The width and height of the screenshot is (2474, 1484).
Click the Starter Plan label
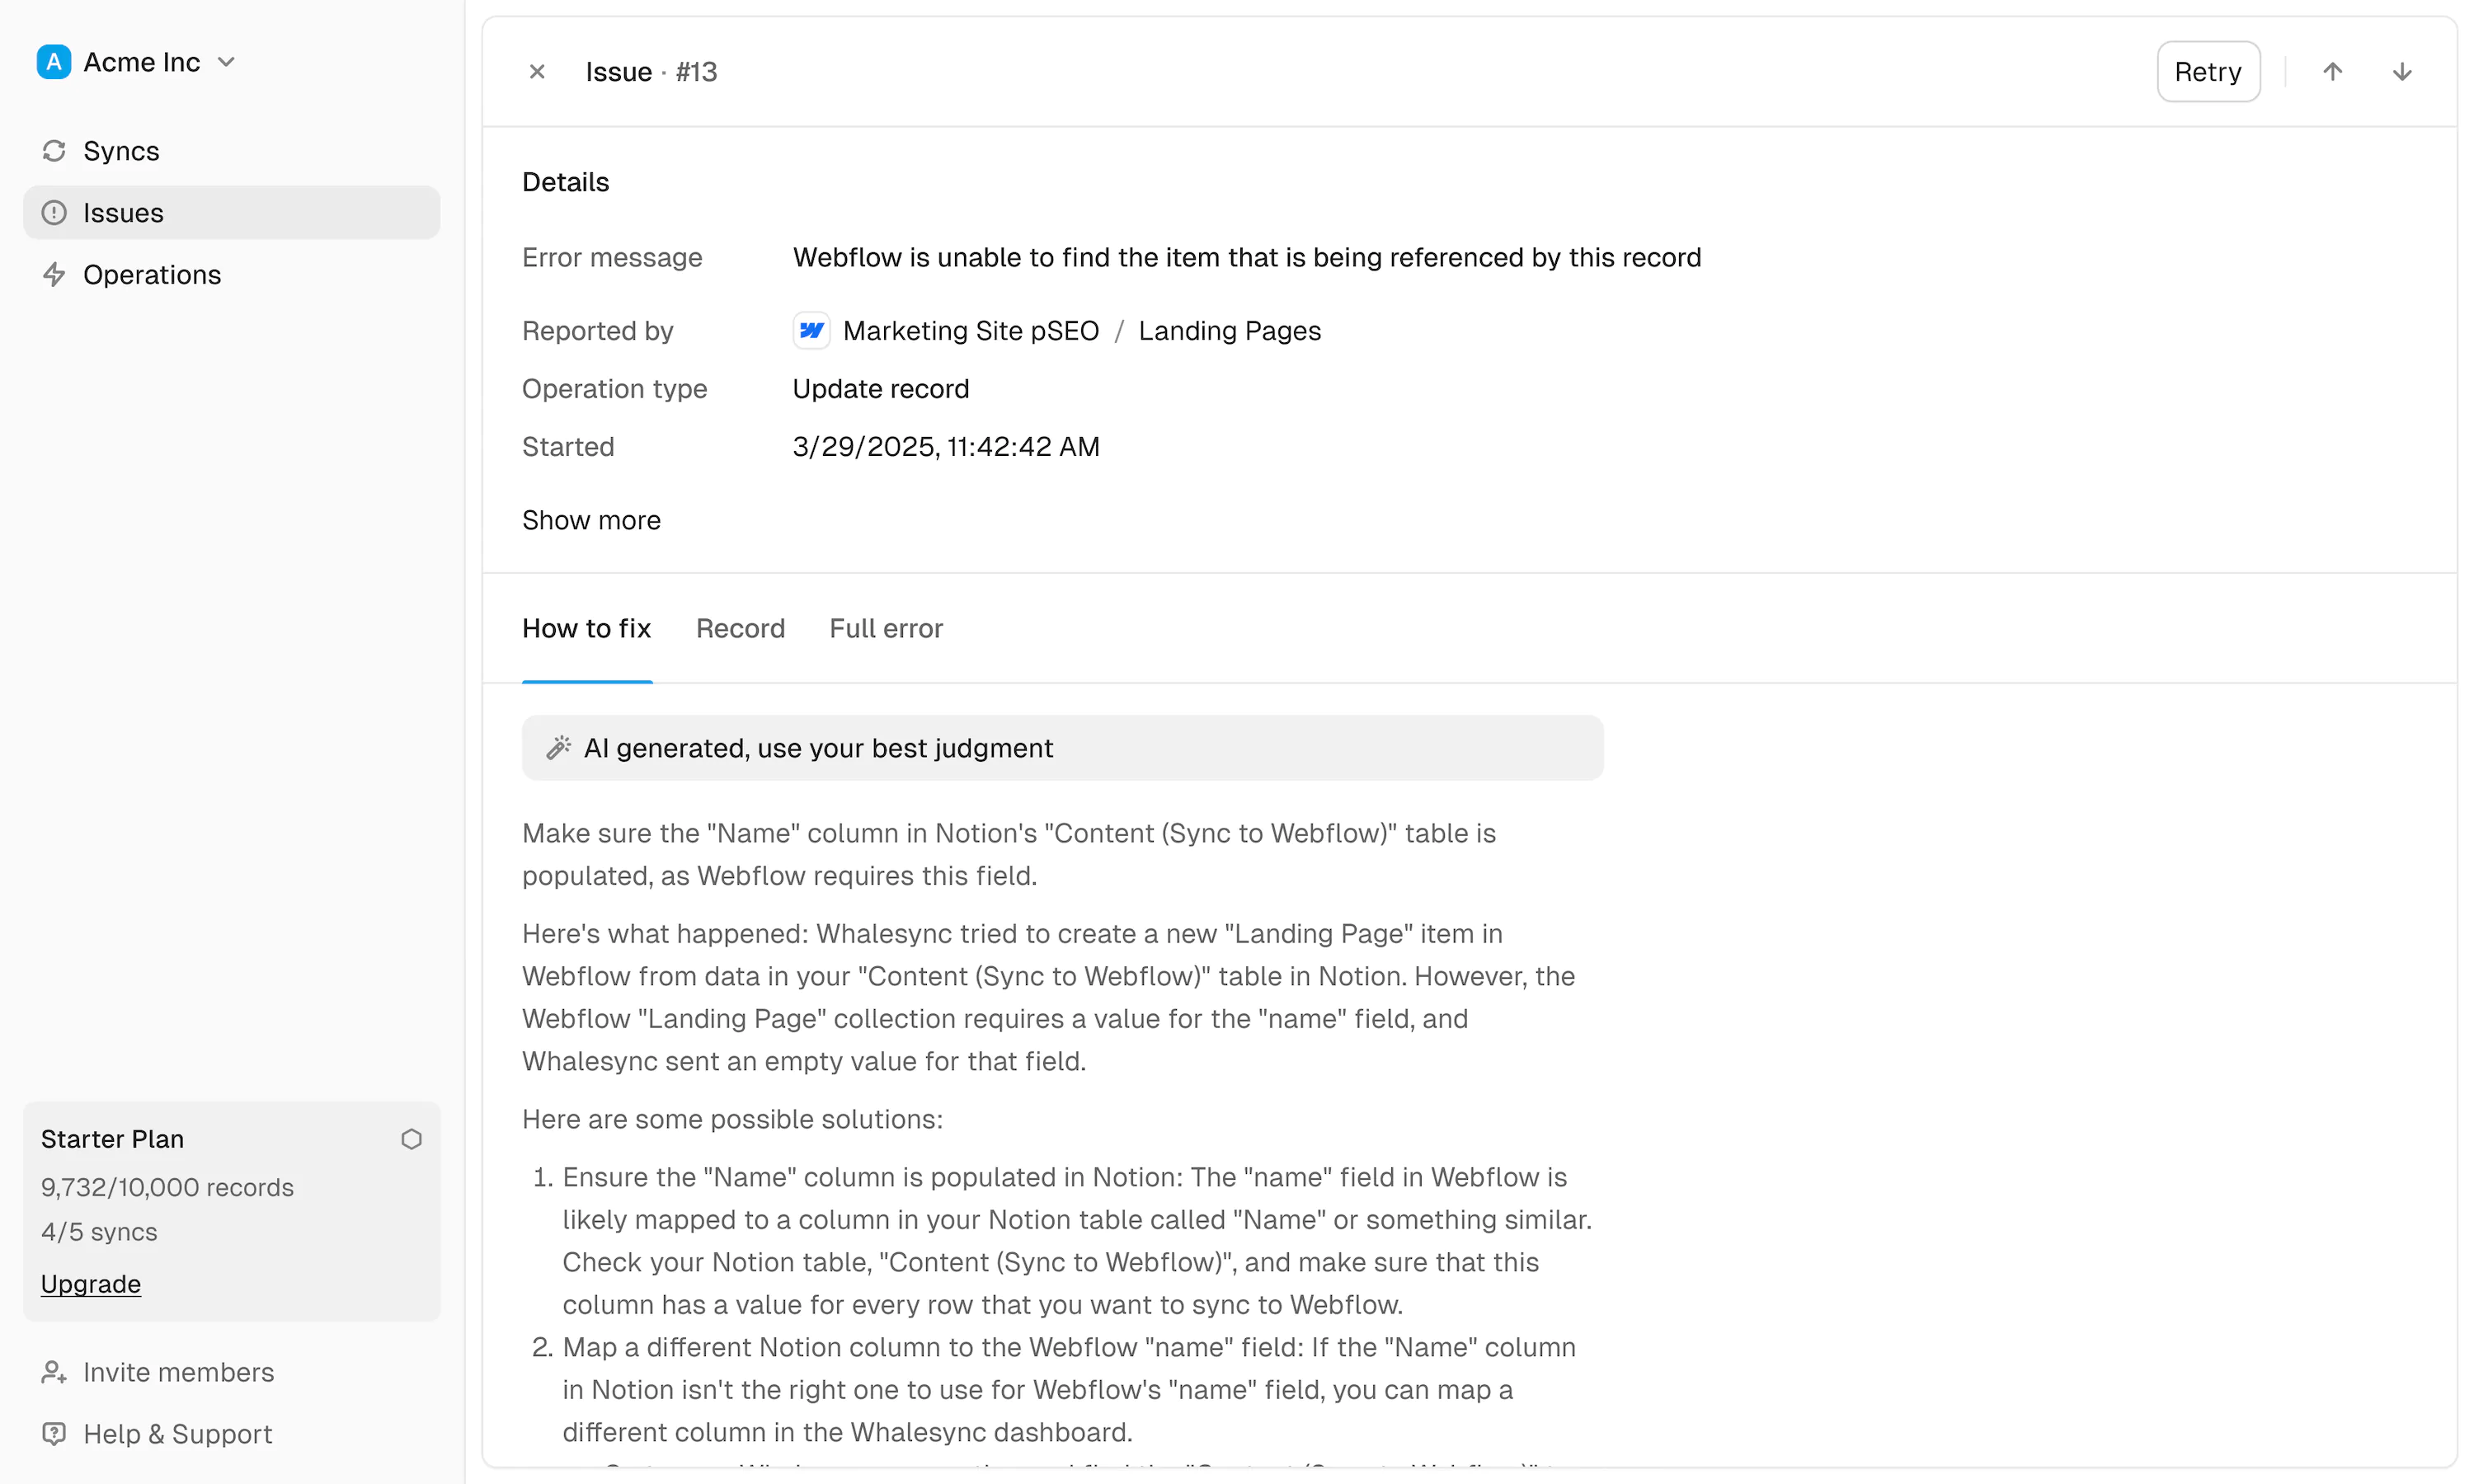coord(112,1140)
